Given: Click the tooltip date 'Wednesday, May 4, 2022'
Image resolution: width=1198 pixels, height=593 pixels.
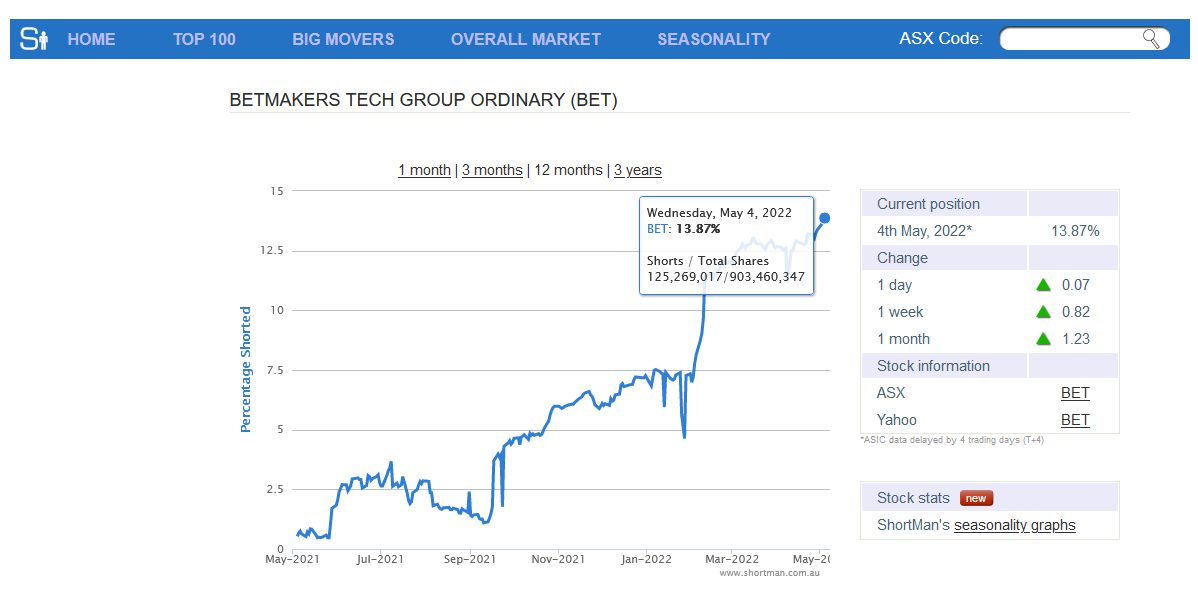Looking at the screenshot, I should point(719,212).
